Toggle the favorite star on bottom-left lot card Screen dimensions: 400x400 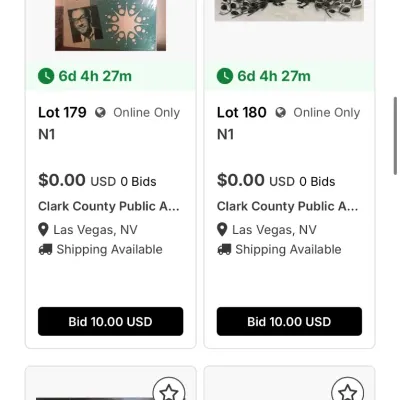pos(169,391)
